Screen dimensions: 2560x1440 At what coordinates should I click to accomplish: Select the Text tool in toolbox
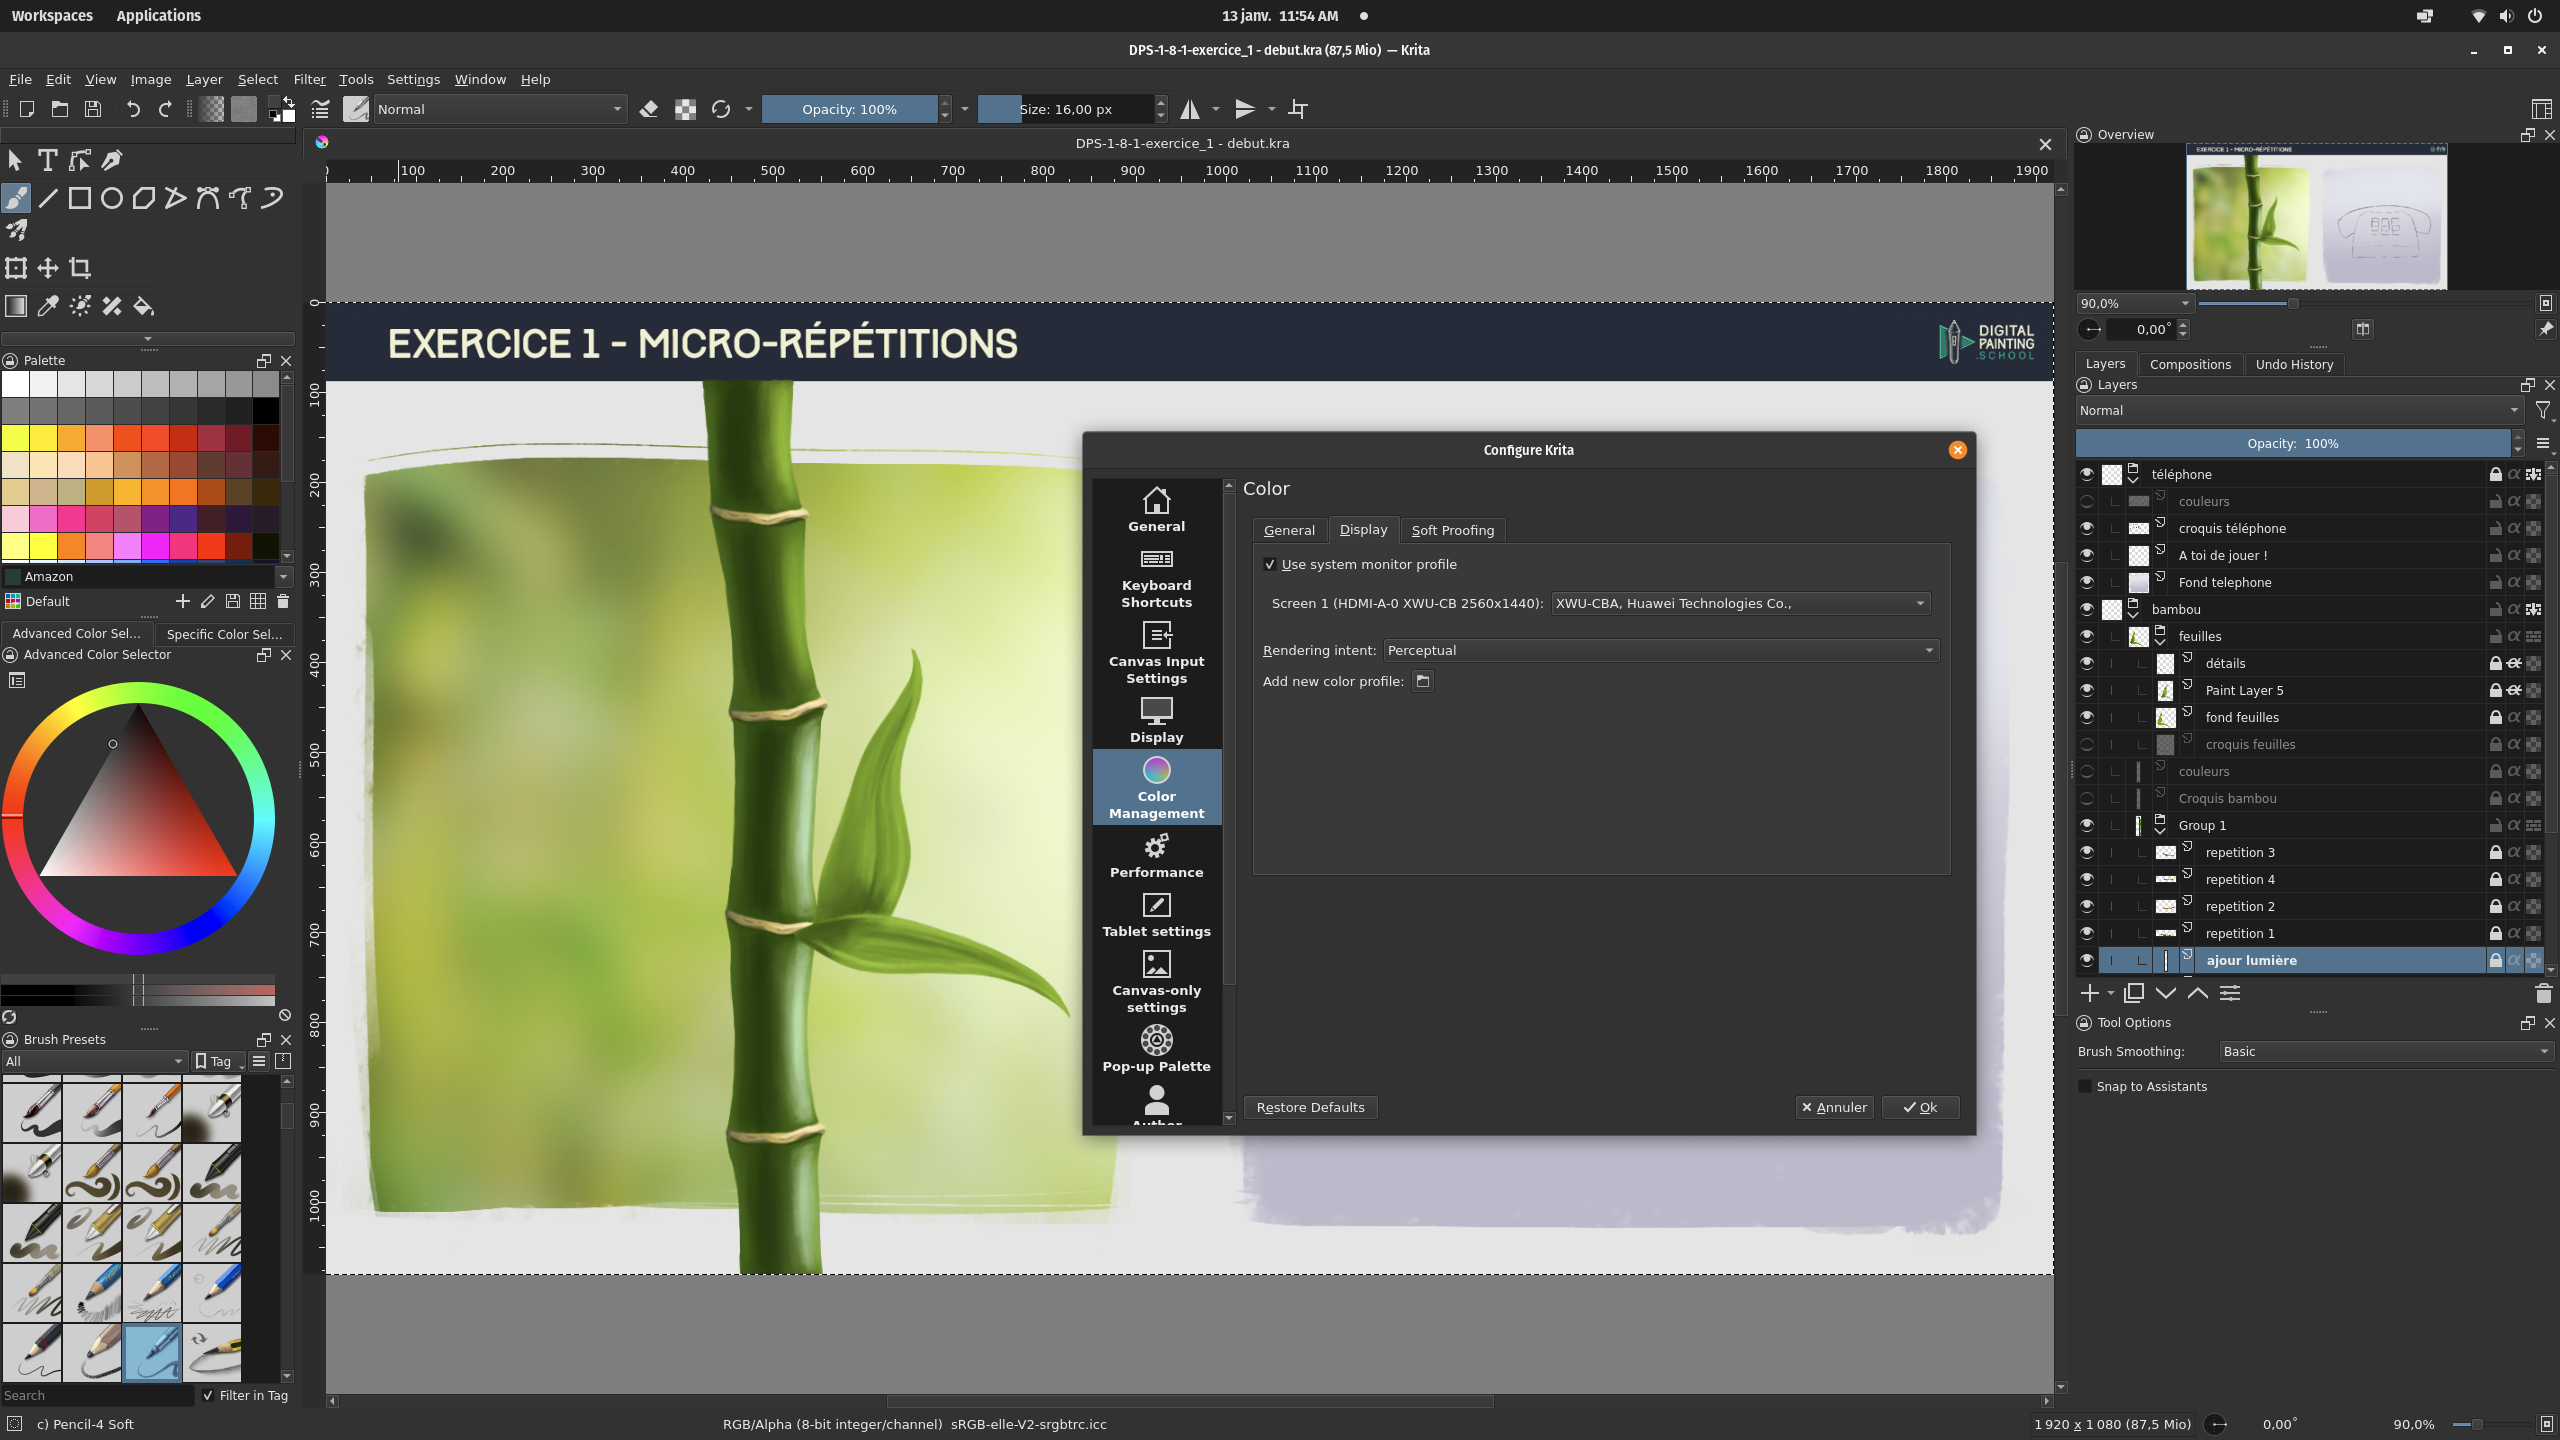47,160
